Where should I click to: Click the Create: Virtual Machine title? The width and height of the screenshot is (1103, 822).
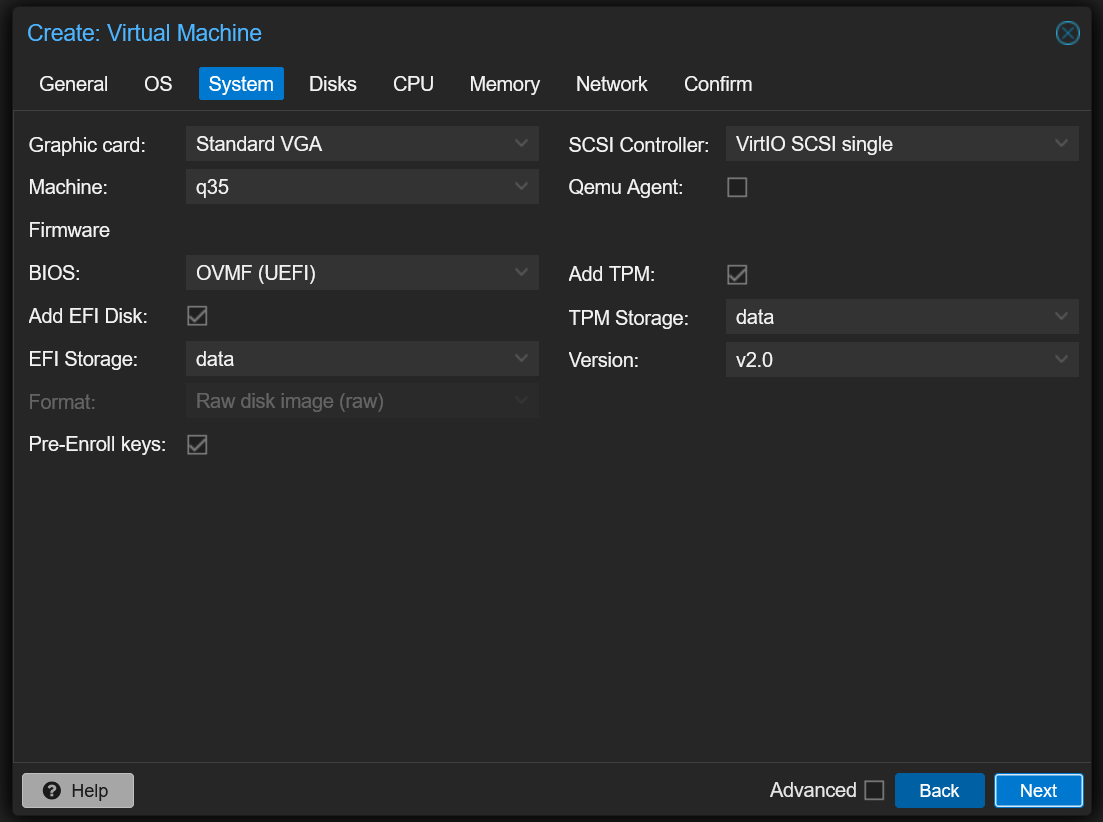coord(144,33)
